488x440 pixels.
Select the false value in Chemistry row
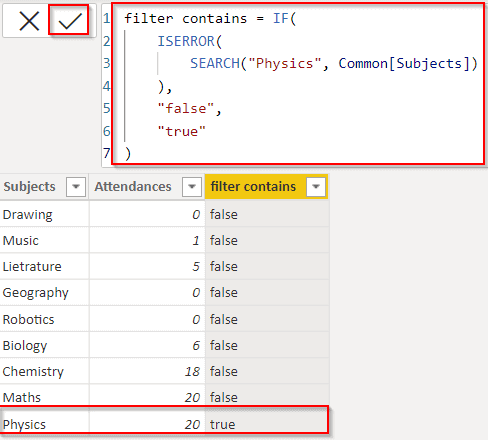(267, 371)
